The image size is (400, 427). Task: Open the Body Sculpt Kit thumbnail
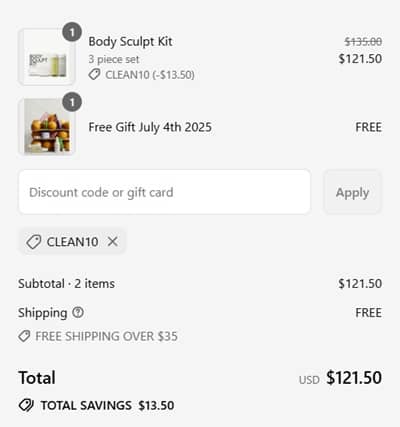point(47,57)
